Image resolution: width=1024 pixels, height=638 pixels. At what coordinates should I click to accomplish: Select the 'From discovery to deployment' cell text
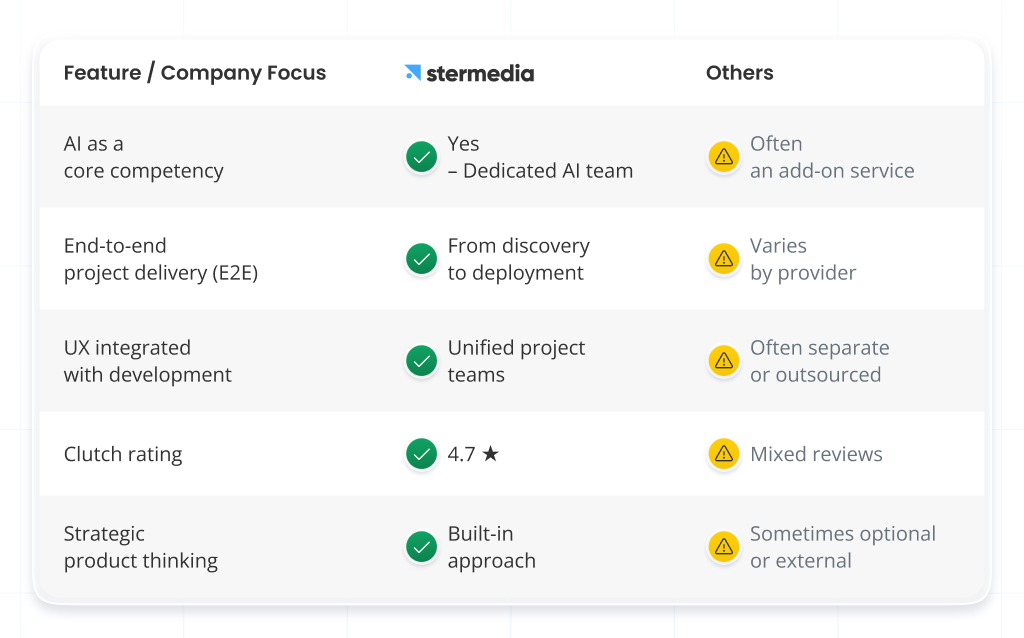pos(519,259)
